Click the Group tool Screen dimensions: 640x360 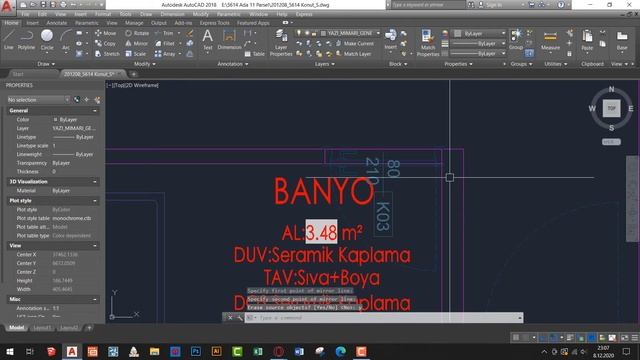click(x=516, y=40)
